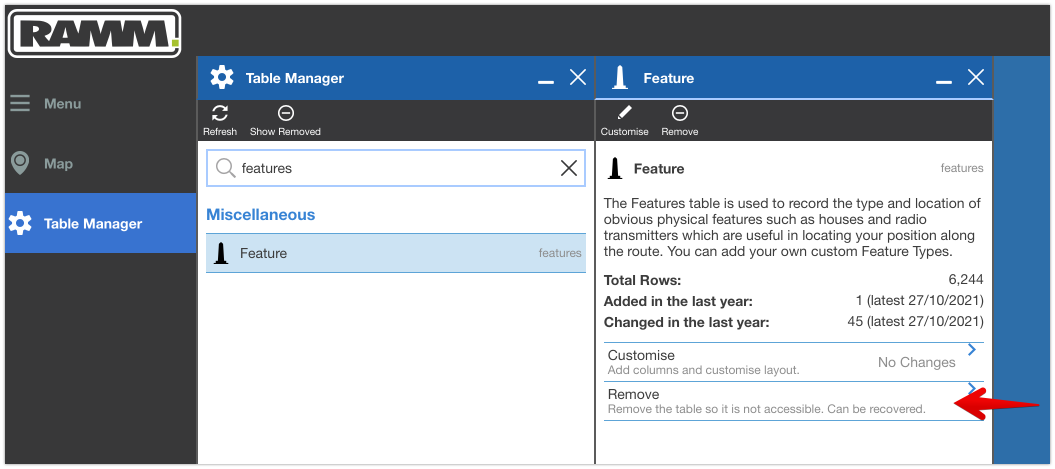Click the Feature icon in Feature panel header
Viewport: 1055px width, 469px height.
coord(620,78)
